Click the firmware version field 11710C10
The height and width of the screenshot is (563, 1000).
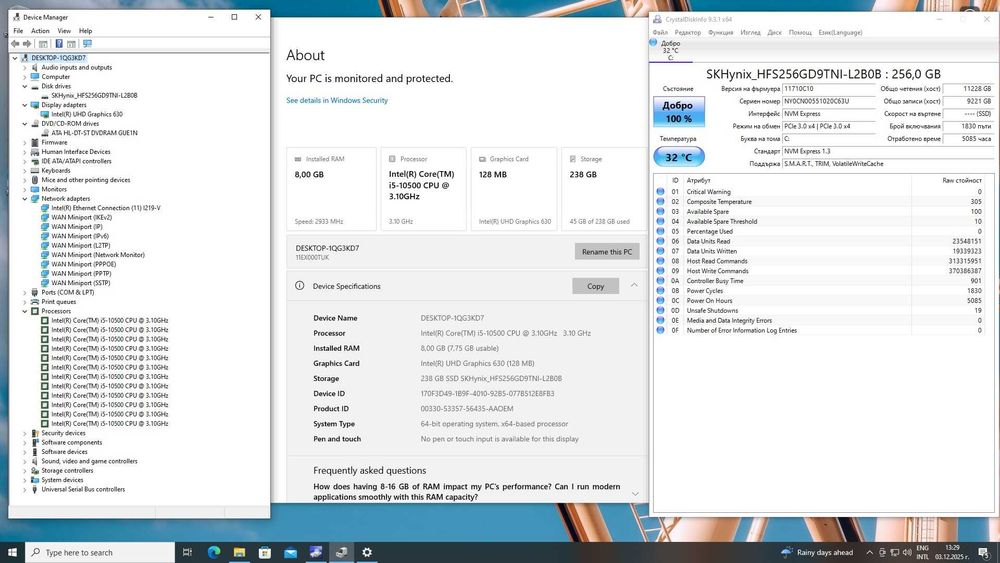click(829, 89)
